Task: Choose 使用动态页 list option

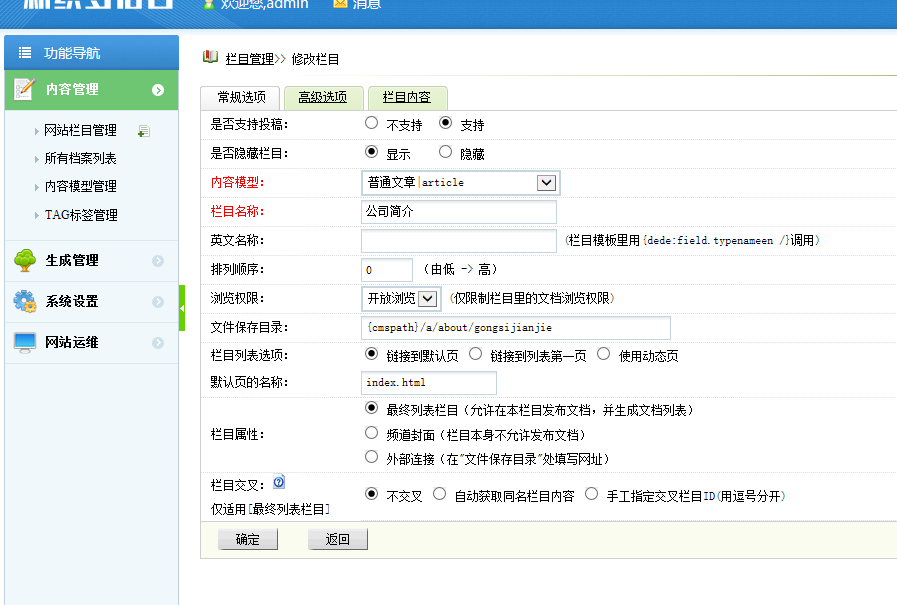Action: coord(604,354)
